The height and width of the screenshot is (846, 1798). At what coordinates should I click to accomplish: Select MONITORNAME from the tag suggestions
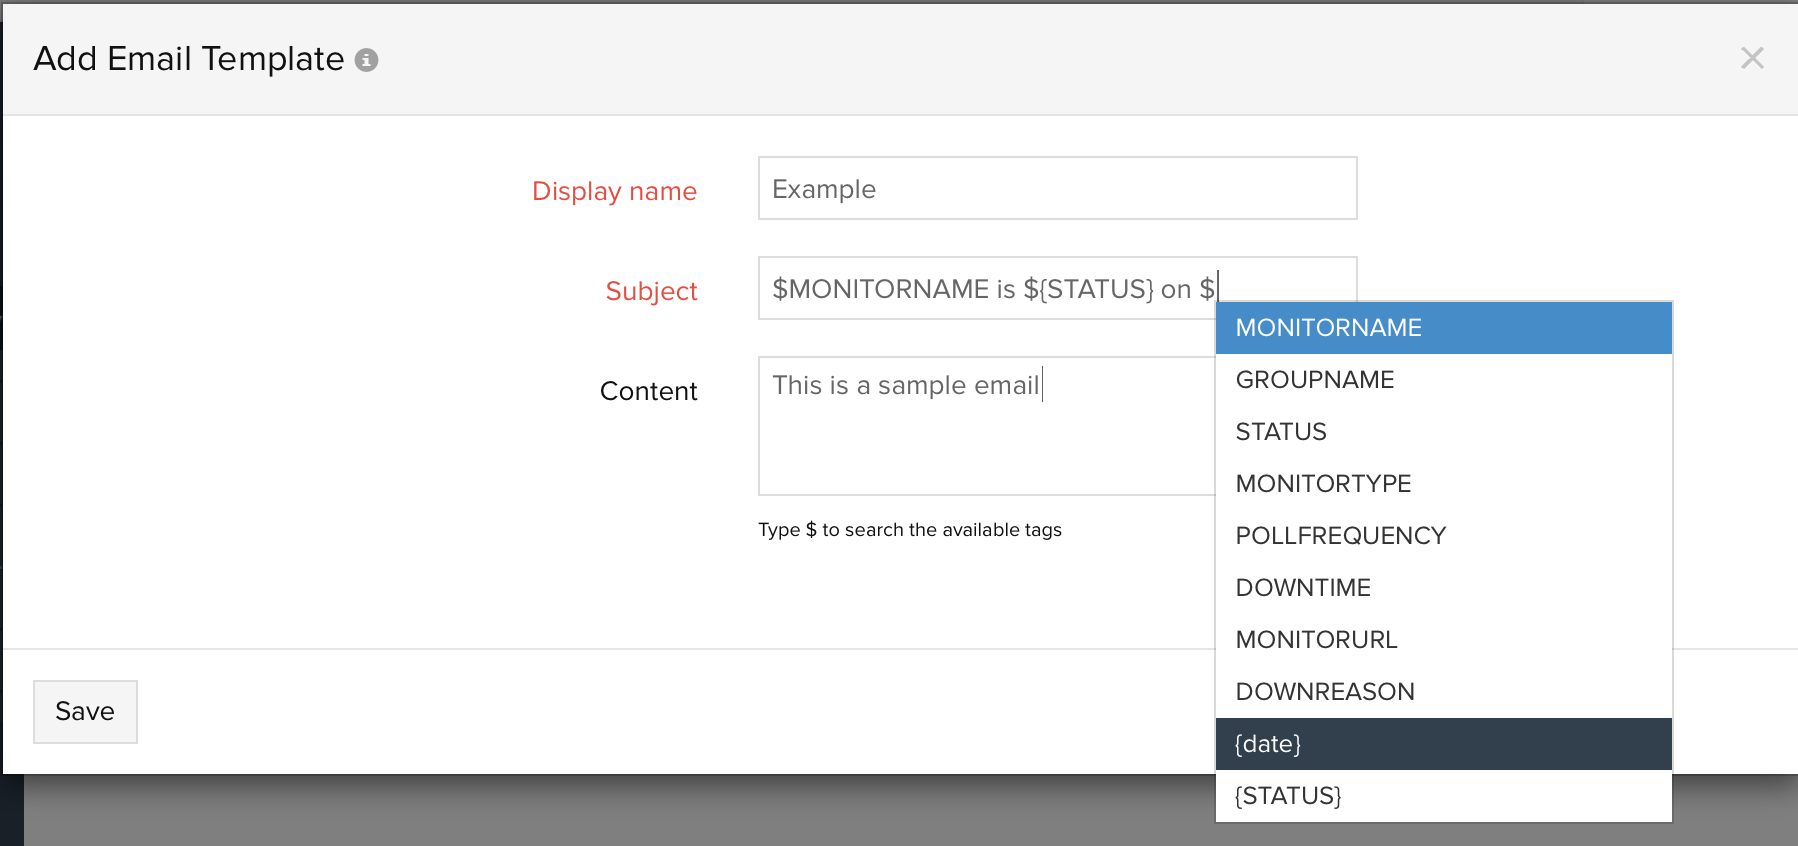pos(1442,328)
